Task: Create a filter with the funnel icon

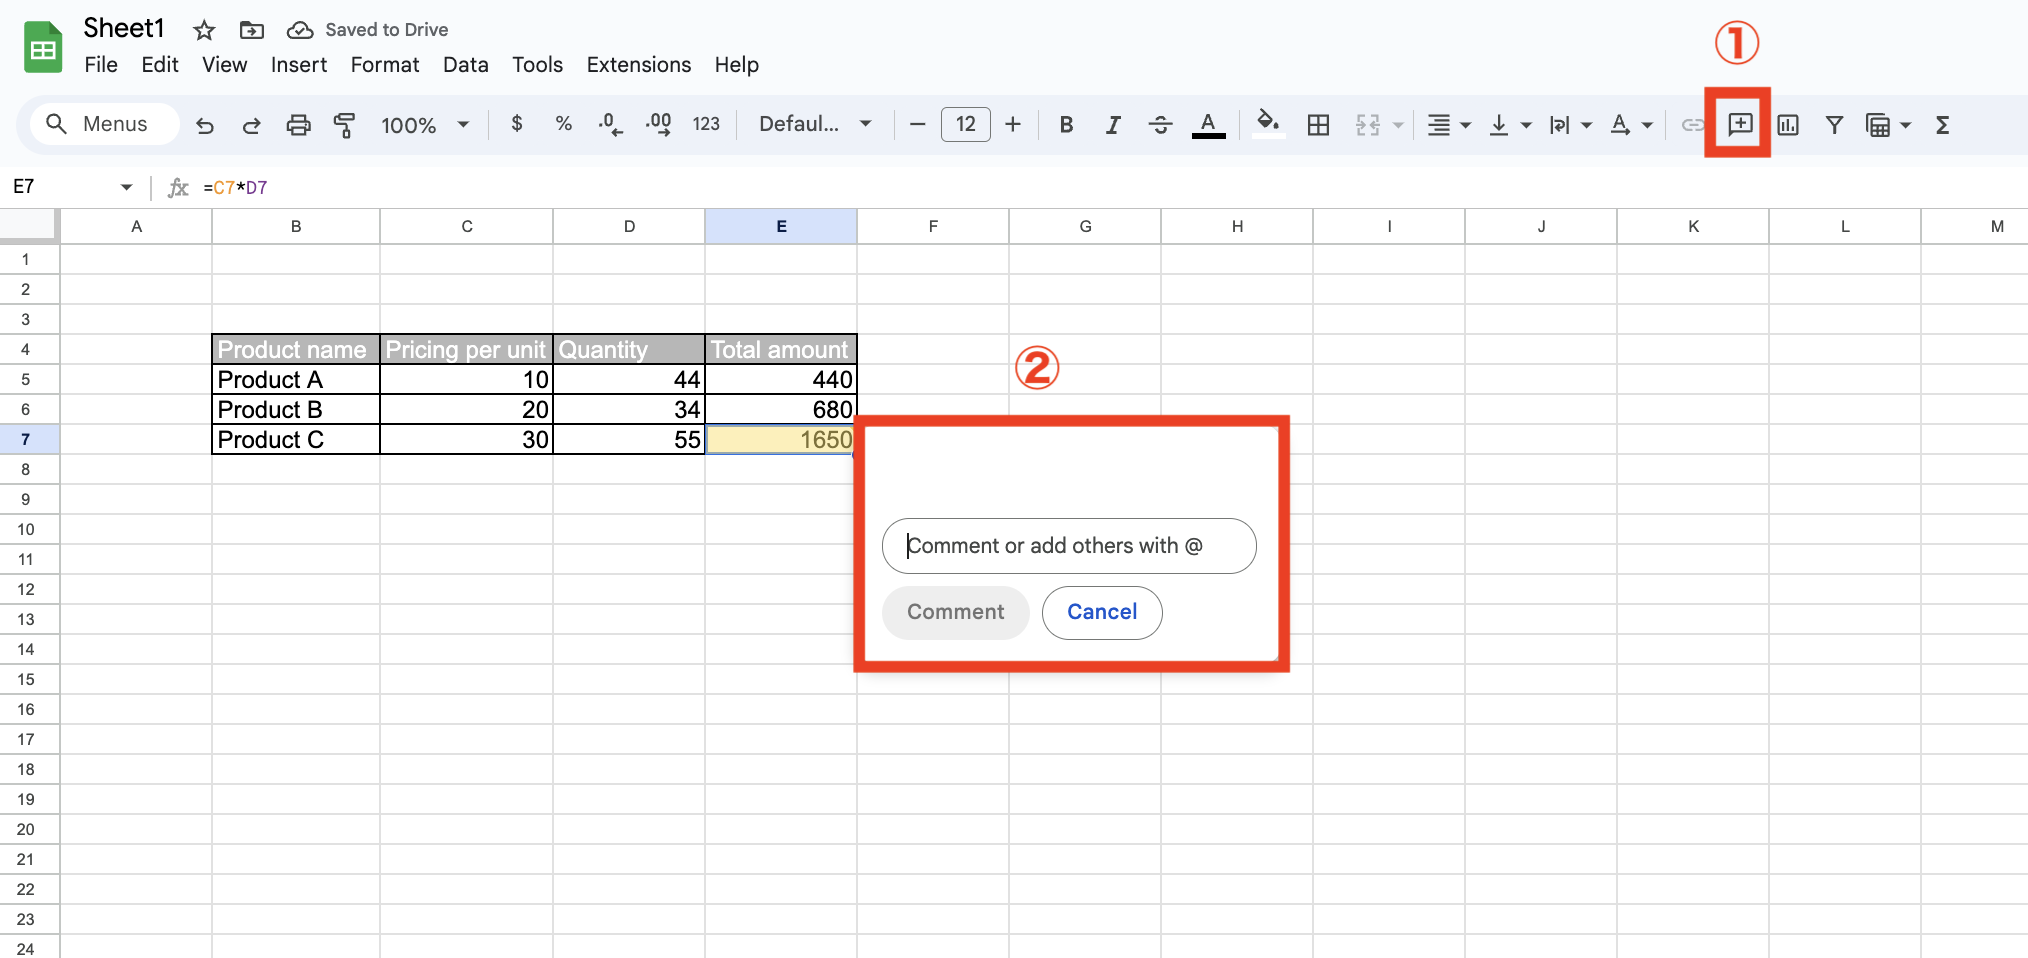Action: 1834,124
